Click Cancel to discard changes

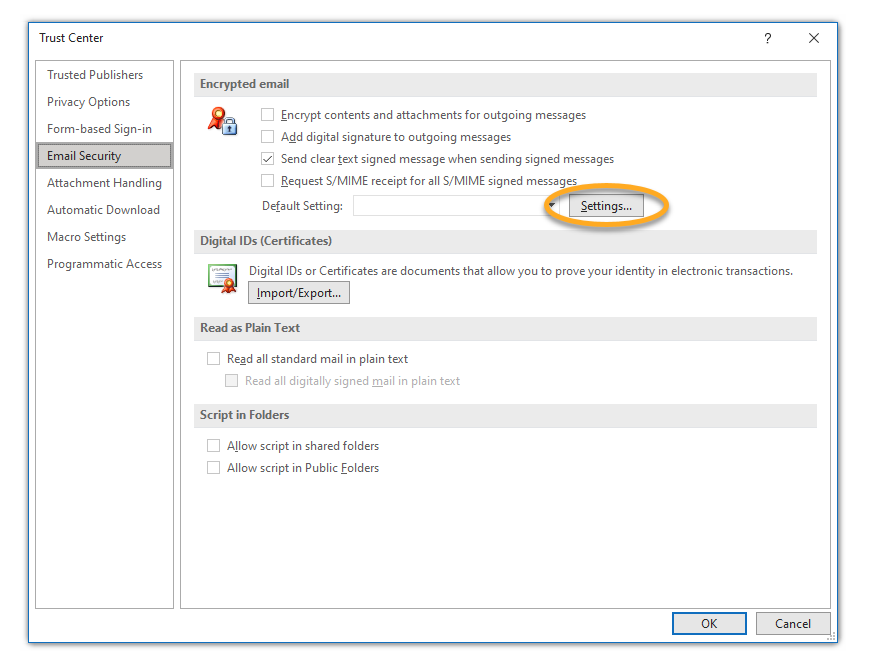793,623
